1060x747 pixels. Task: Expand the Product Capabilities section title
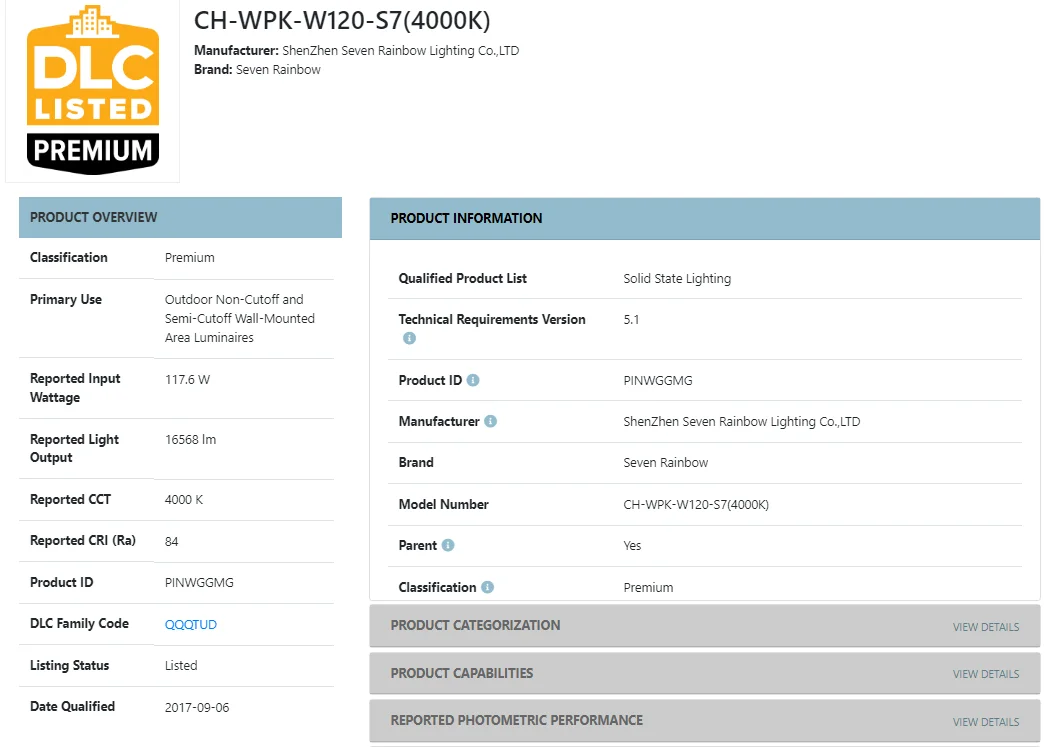[x=461, y=673]
